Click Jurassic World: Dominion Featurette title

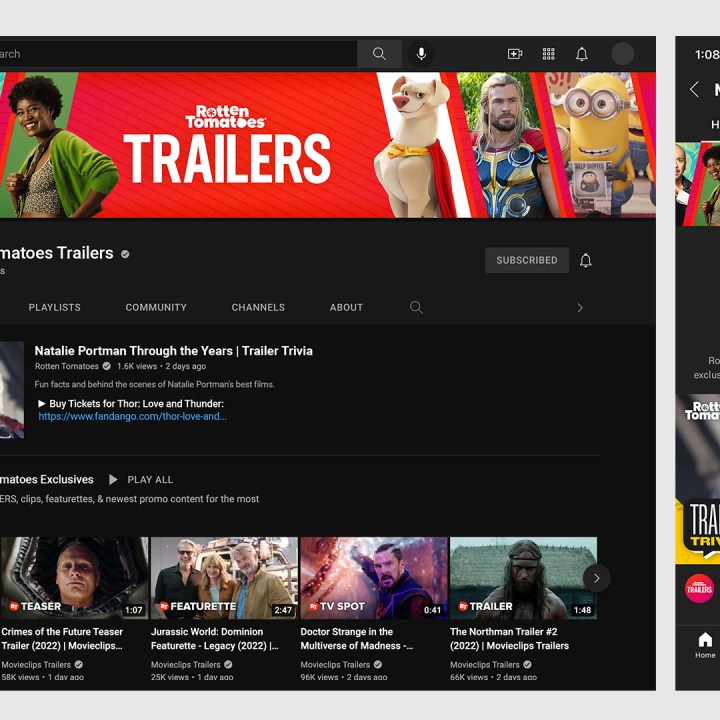click(214, 639)
